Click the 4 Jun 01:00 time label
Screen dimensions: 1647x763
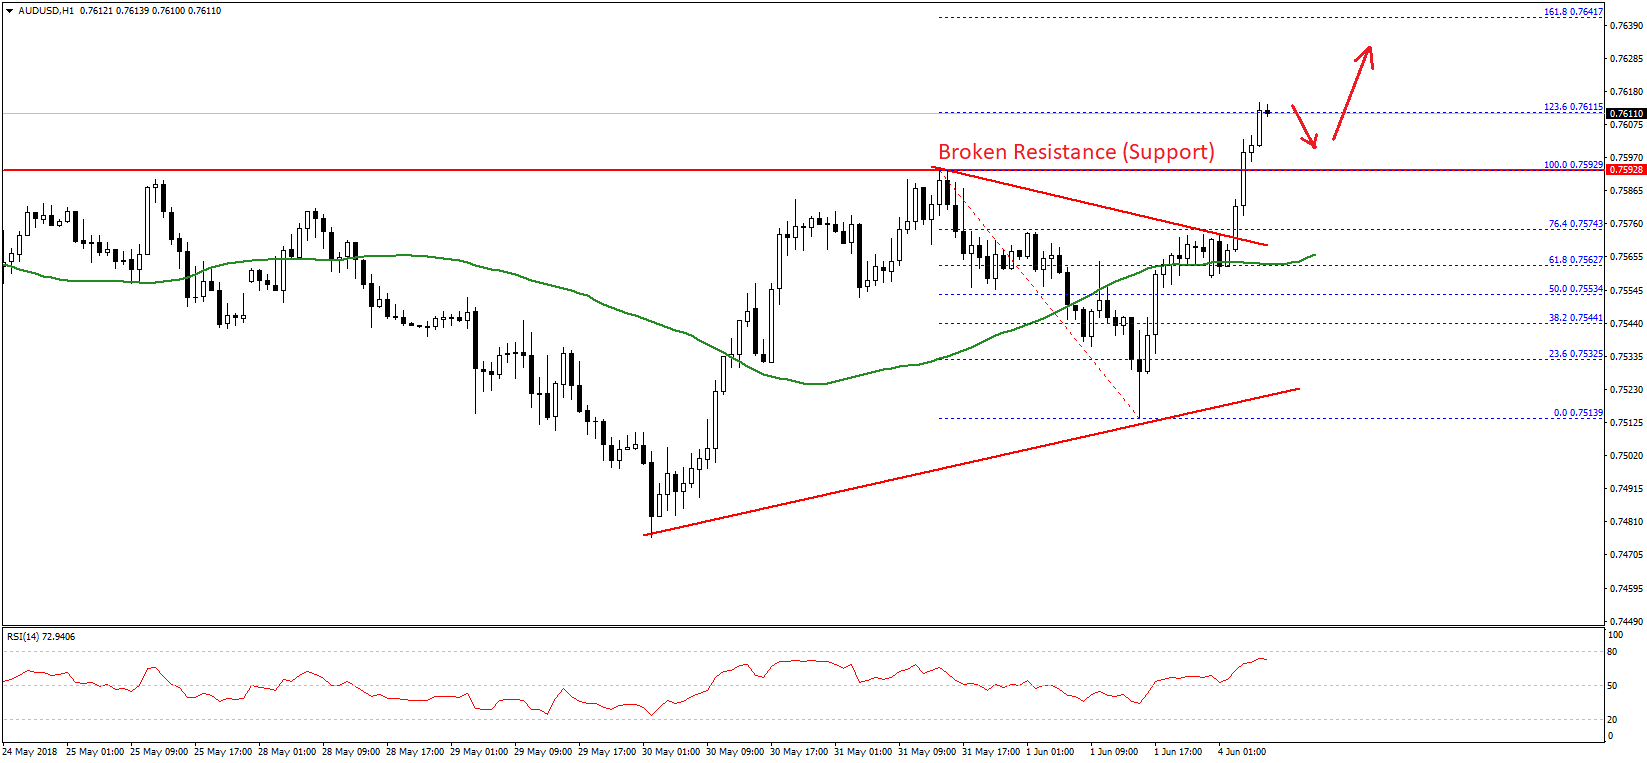[1241, 752]
